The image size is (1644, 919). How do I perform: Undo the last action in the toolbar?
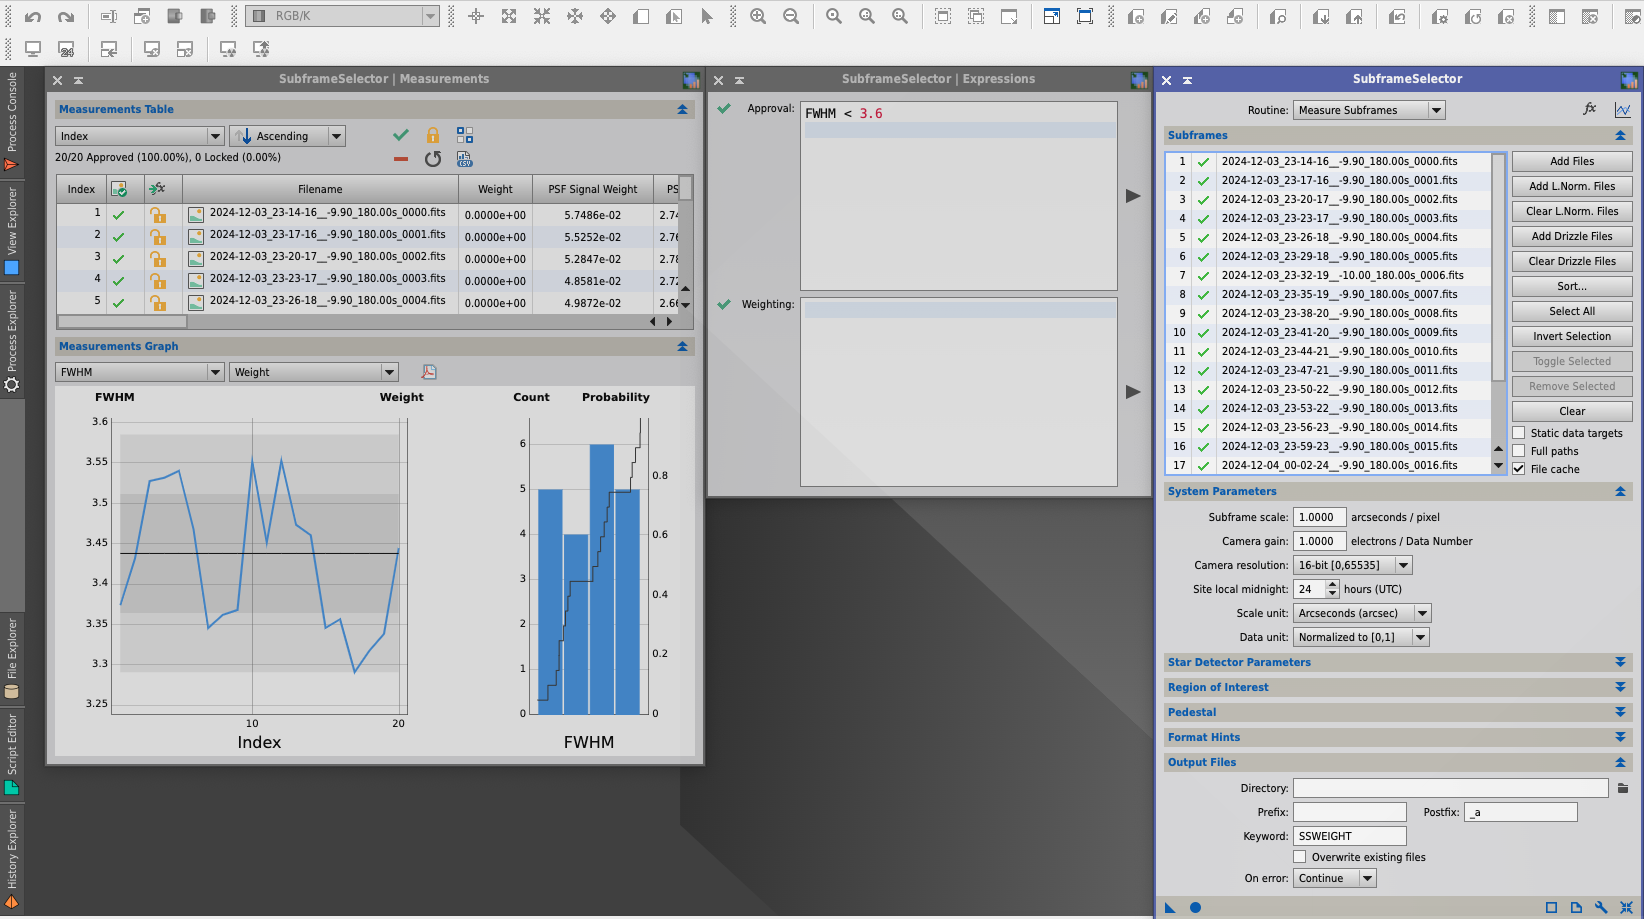click(x=33, y=17)
